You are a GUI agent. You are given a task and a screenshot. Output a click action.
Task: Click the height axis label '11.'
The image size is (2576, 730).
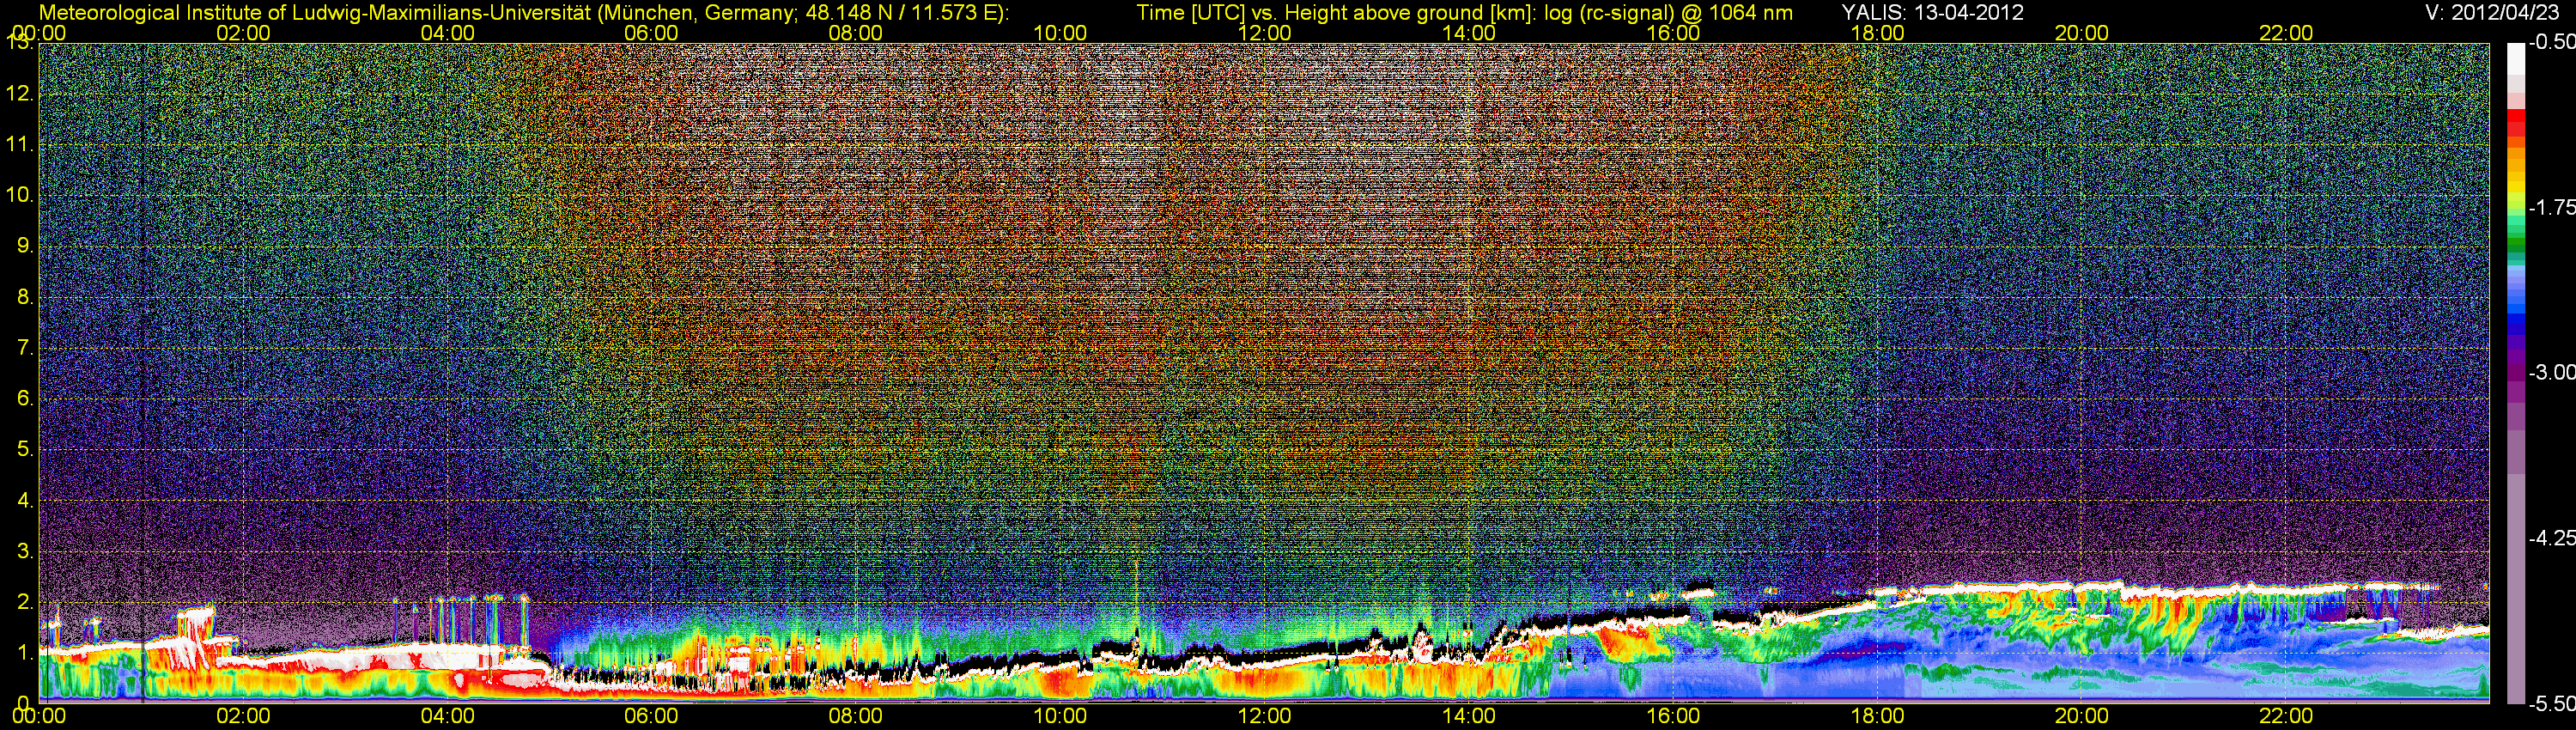pyautogui.click(x=20, y=145)
